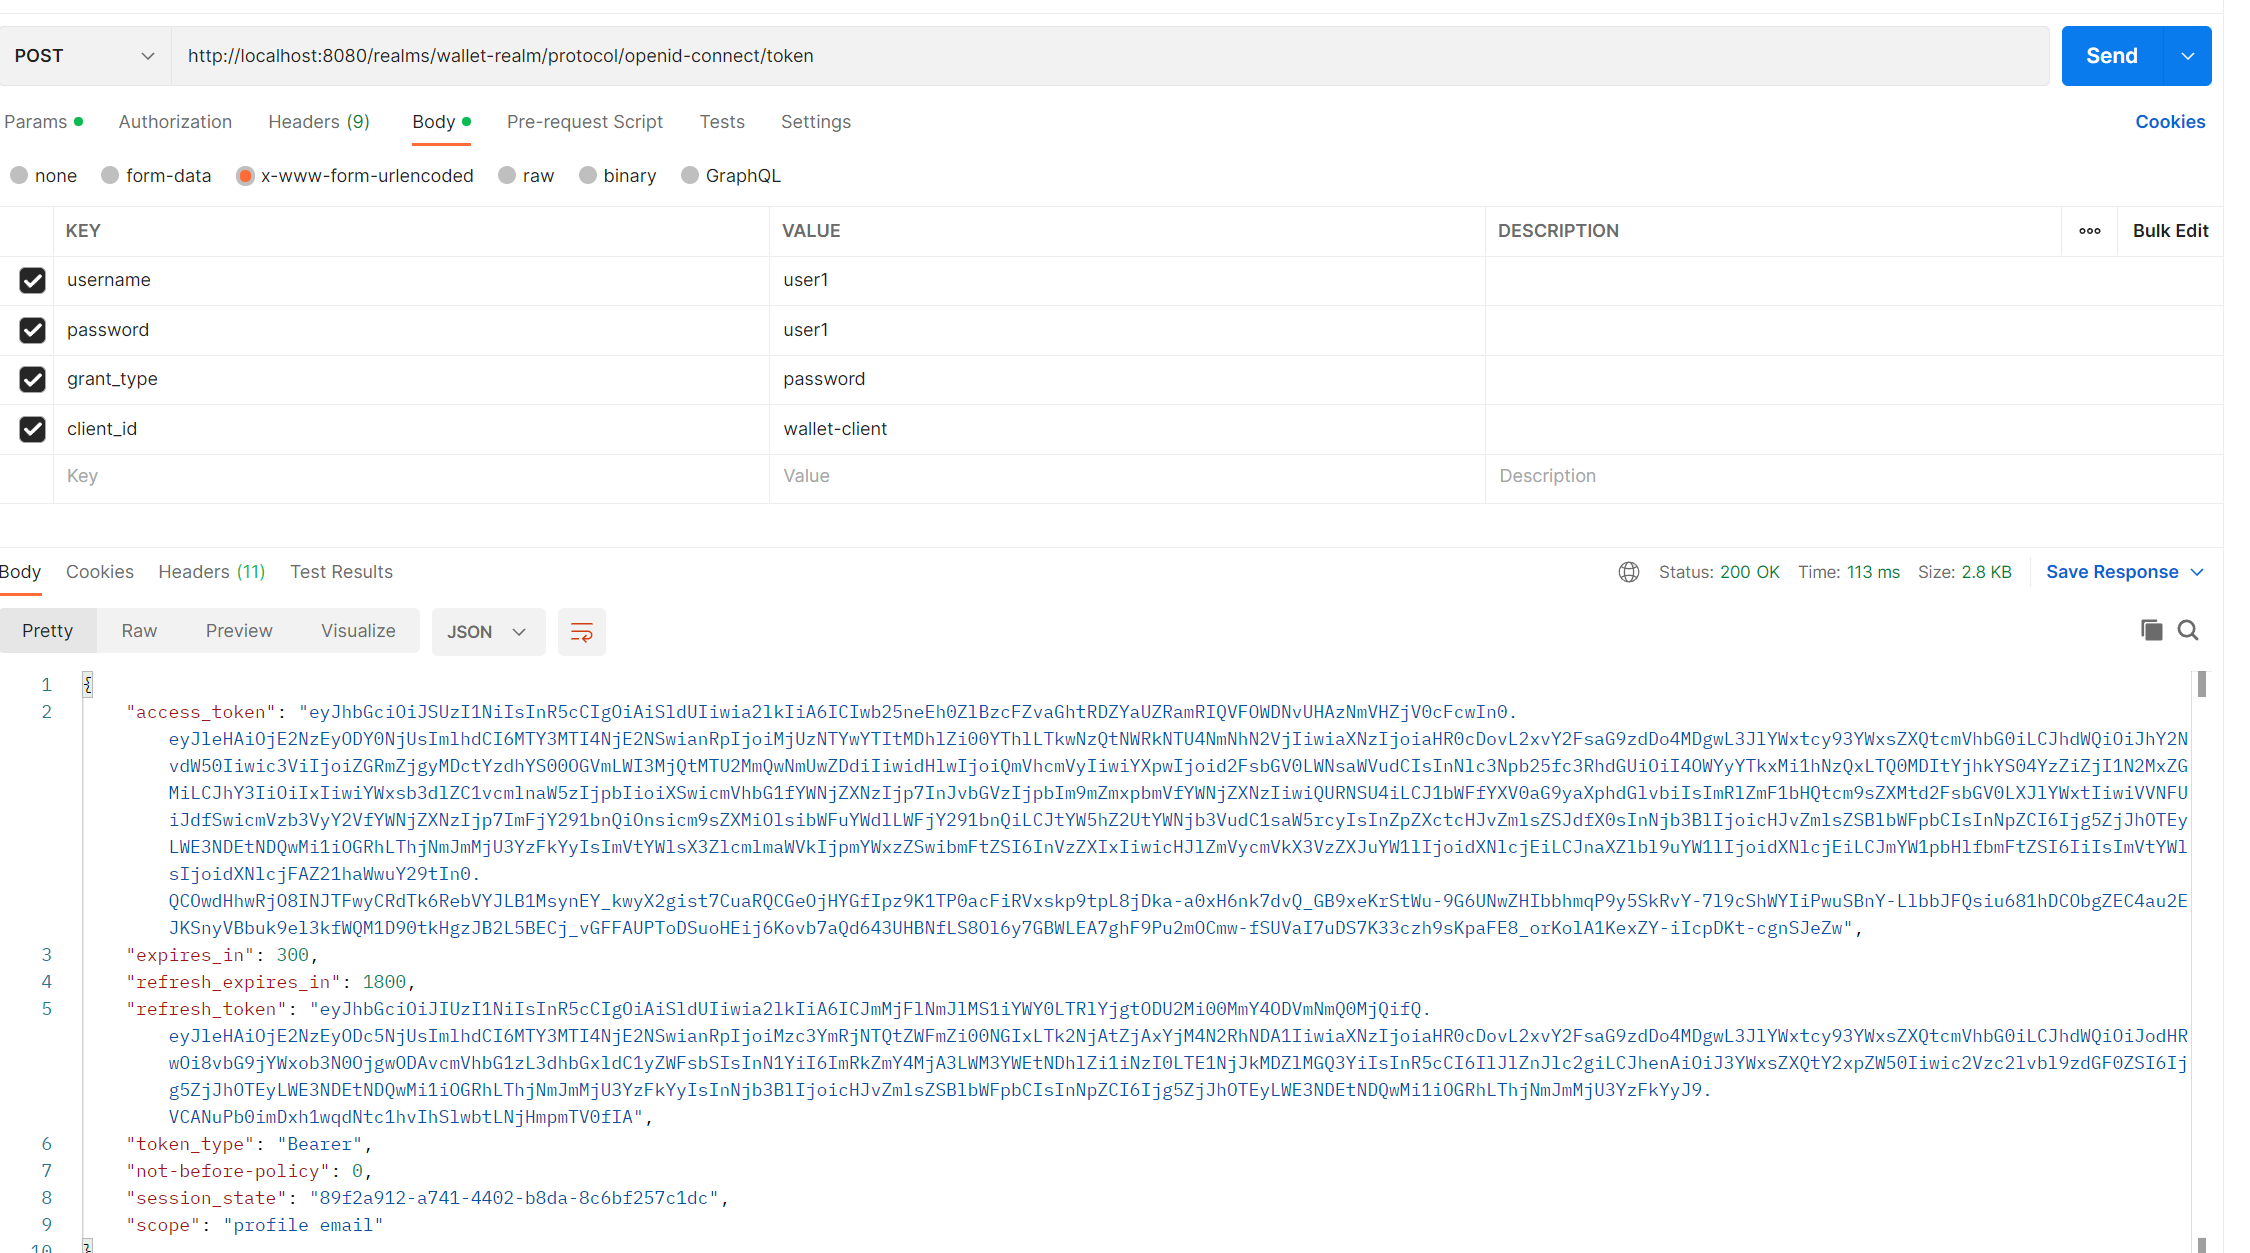This screenshot has height=1253, width=2250.
Task: Expand the Send button arrow menu
Action: [2188, 56]
